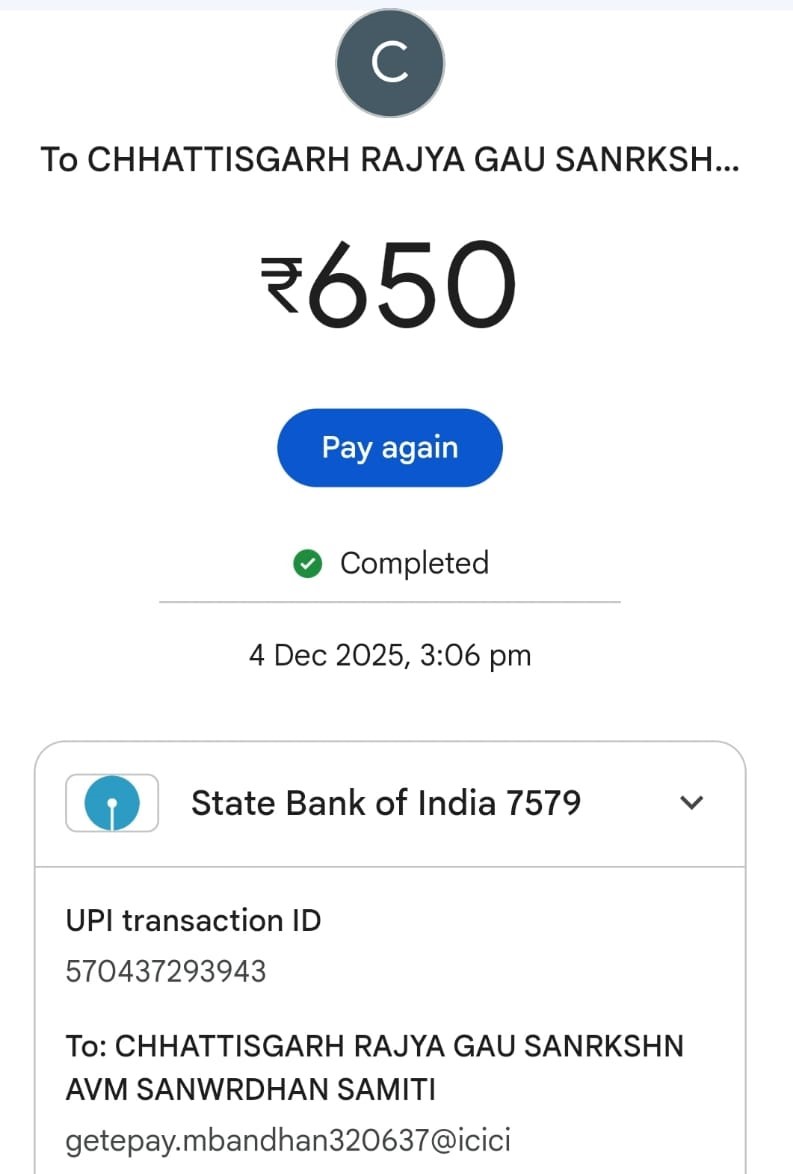Click the UPI transaction ID label
The height and width of the screenshot is (1174, 793).
pyautogui.click(x=193, y=921)
